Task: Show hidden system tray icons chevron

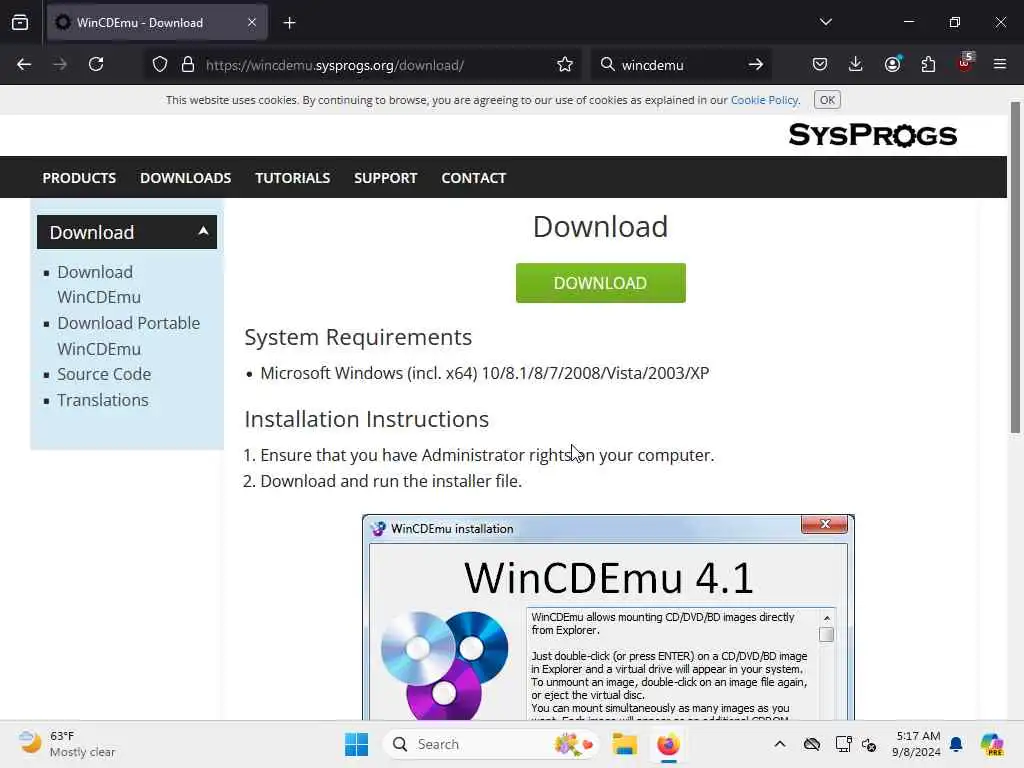Action: 780,744
